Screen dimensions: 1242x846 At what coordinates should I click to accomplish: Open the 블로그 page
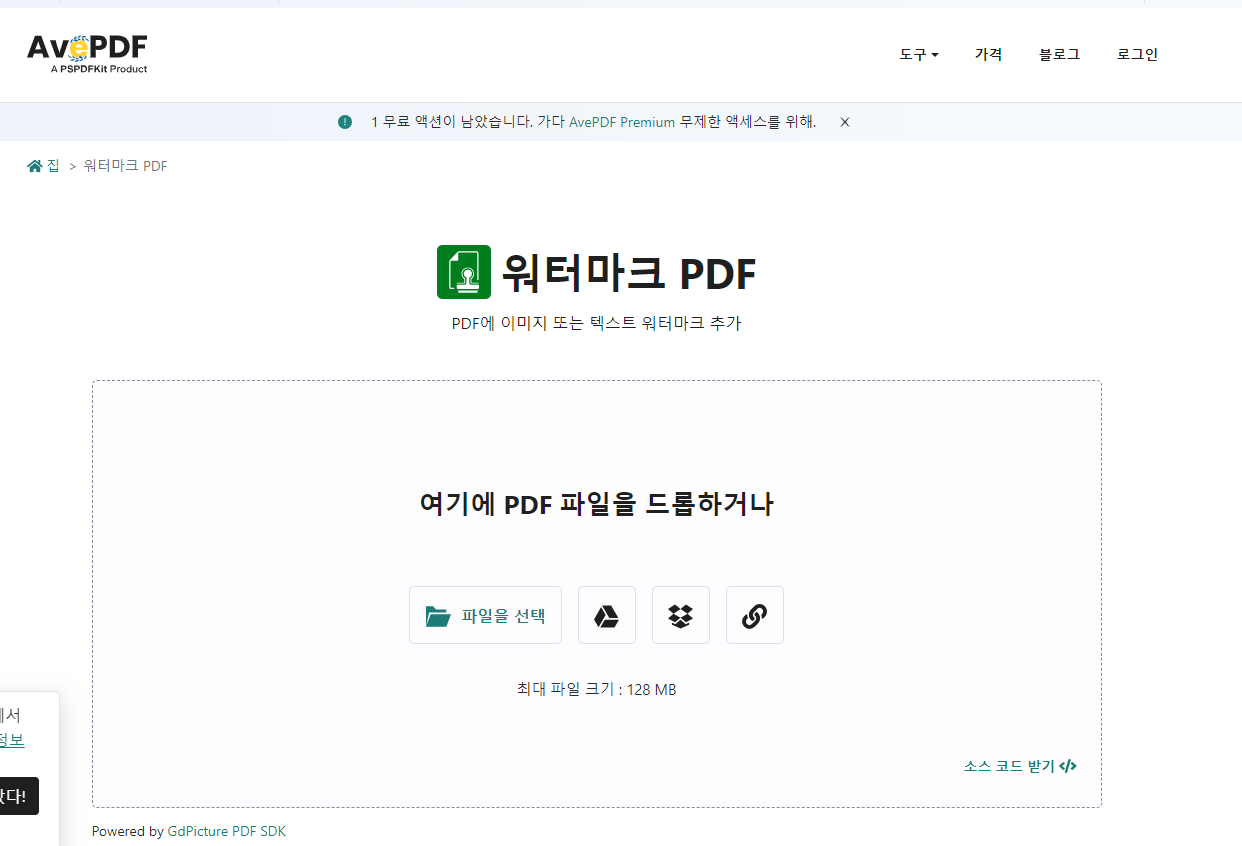1059,55
